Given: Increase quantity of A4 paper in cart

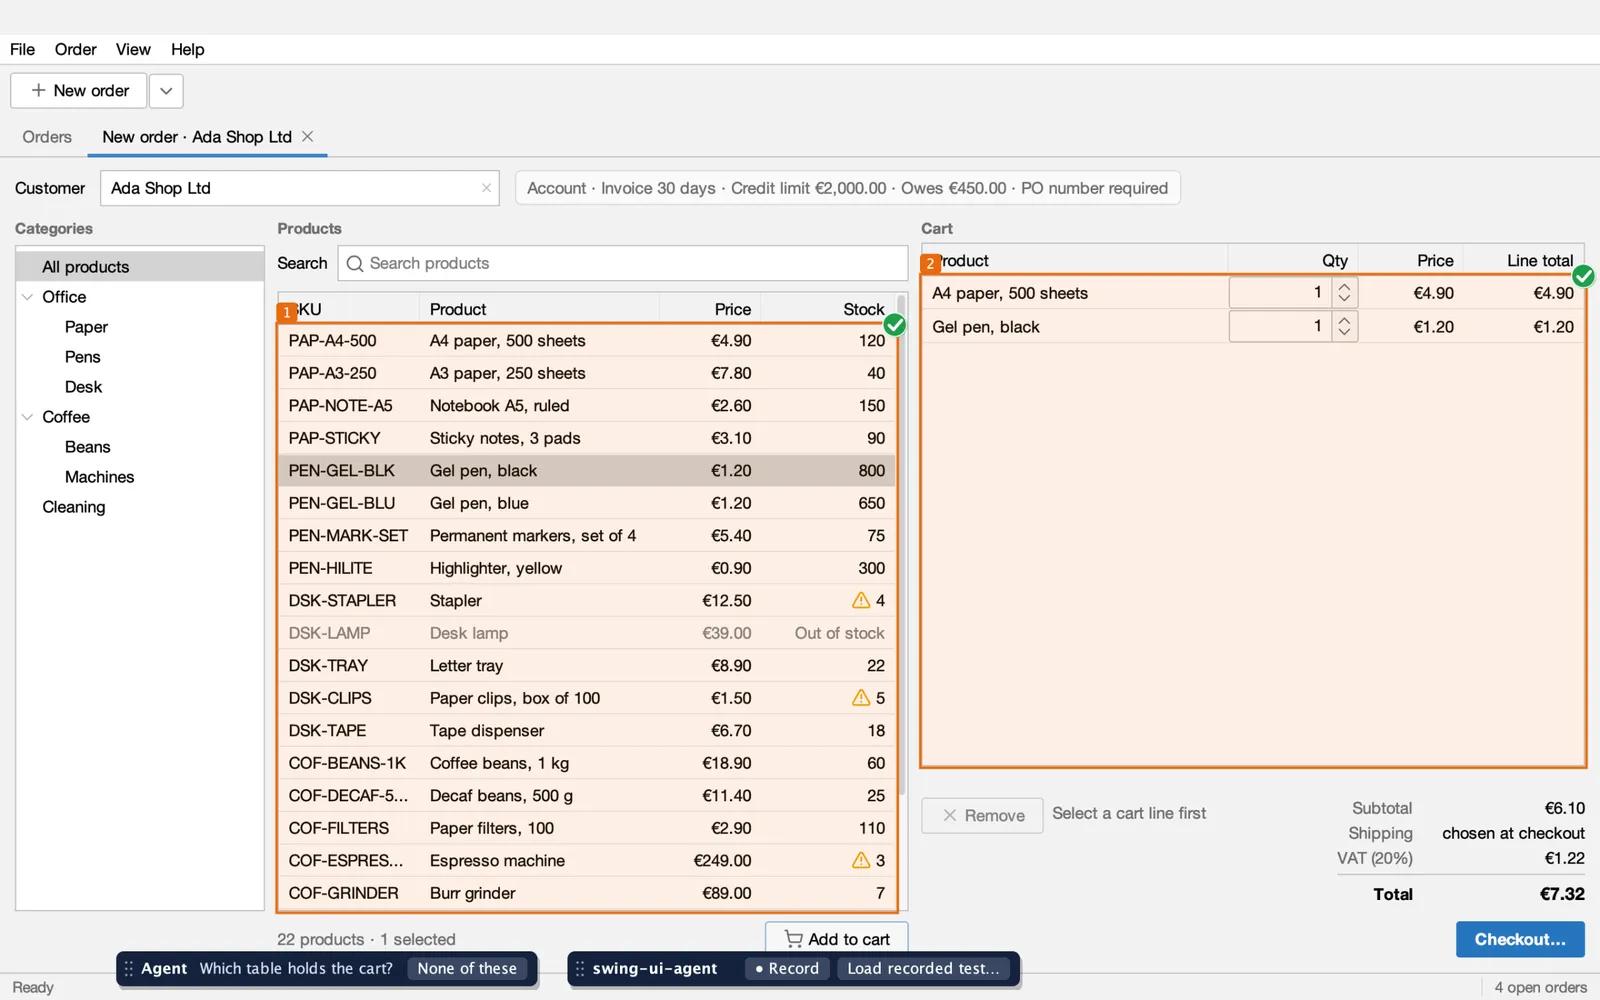Looking at the screenshot, I should (1345, 286).
